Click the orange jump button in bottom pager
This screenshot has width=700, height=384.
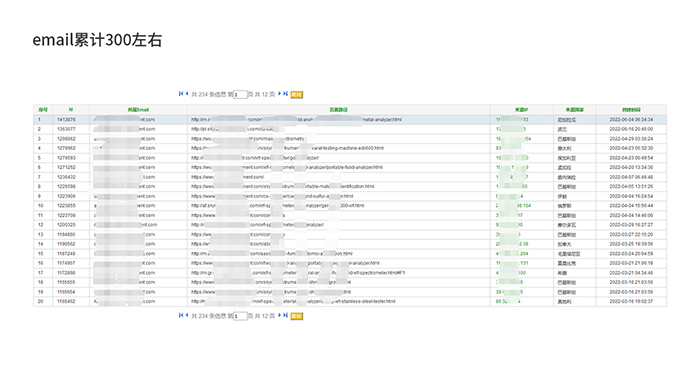coord(296,316)
